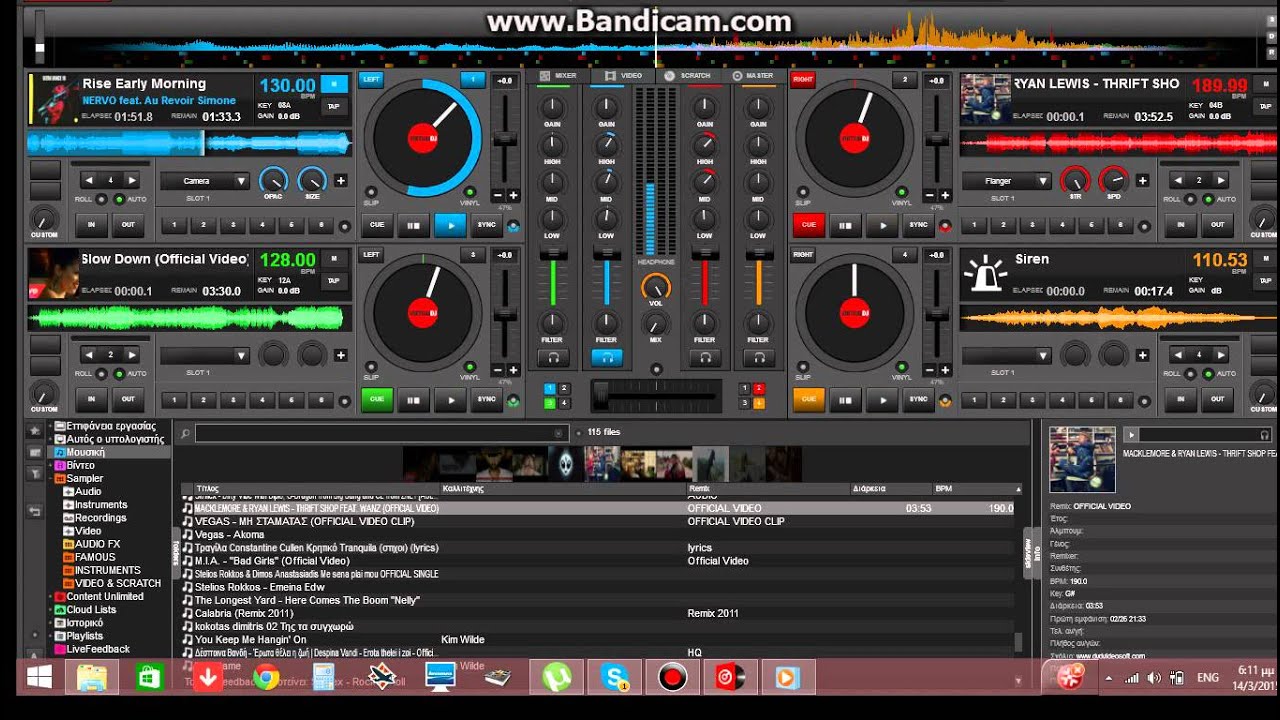Click the orange CUE button on Siren deck
1280x720 pixels.
tap(809, 399)
